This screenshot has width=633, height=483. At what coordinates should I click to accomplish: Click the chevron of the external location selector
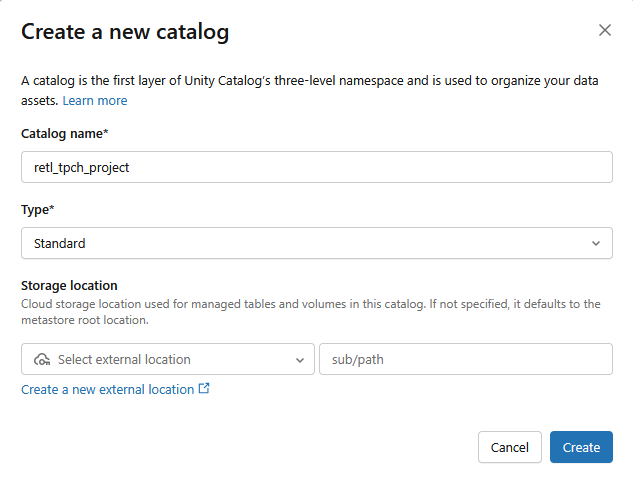pos(300,359)
